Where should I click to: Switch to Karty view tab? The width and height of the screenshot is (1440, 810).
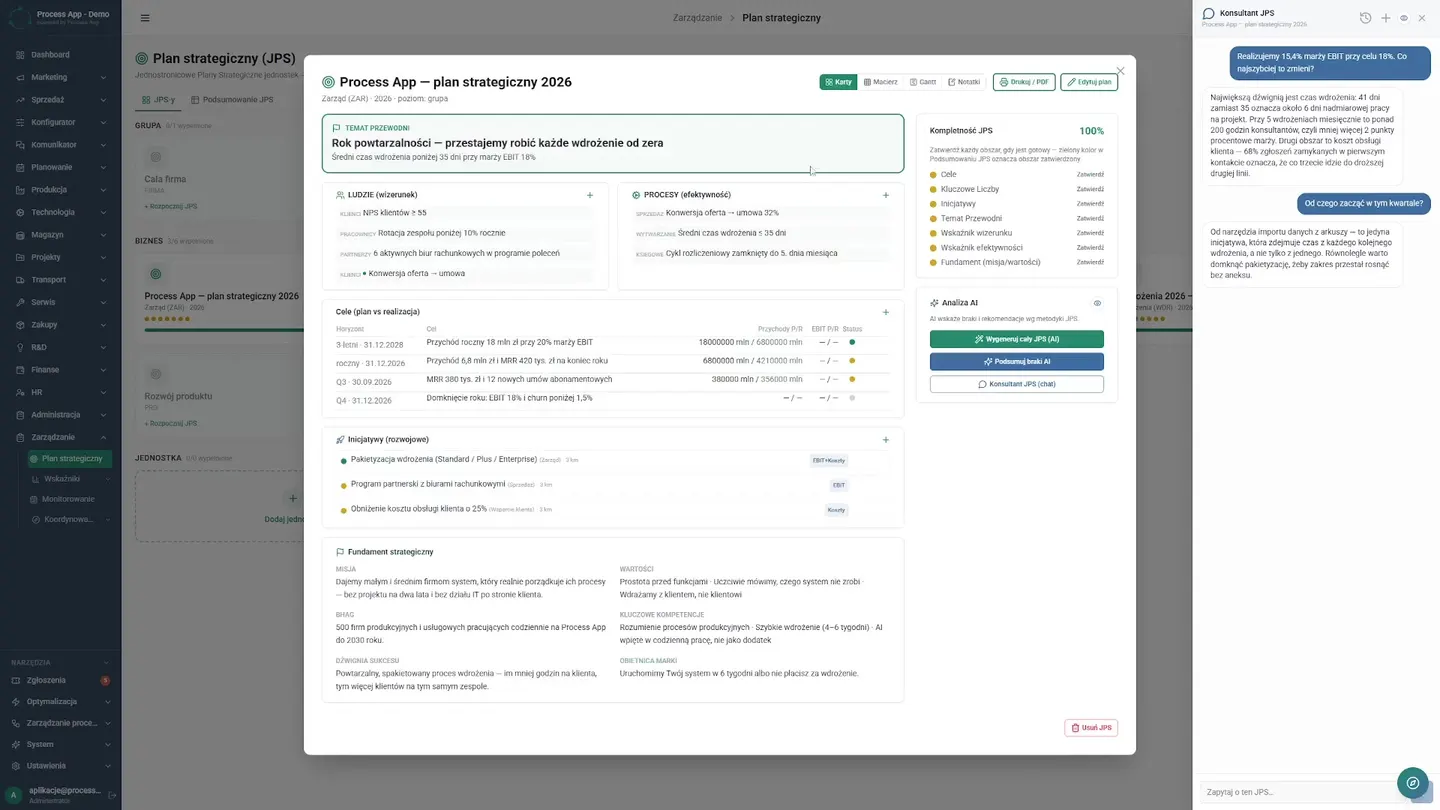coord(837,82)
